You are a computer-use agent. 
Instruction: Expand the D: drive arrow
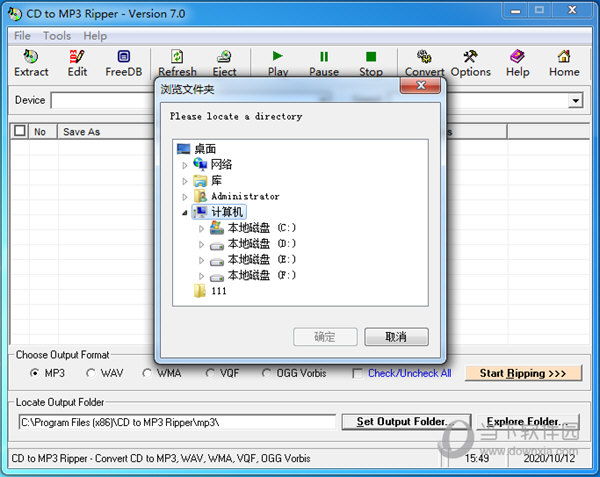201,244
